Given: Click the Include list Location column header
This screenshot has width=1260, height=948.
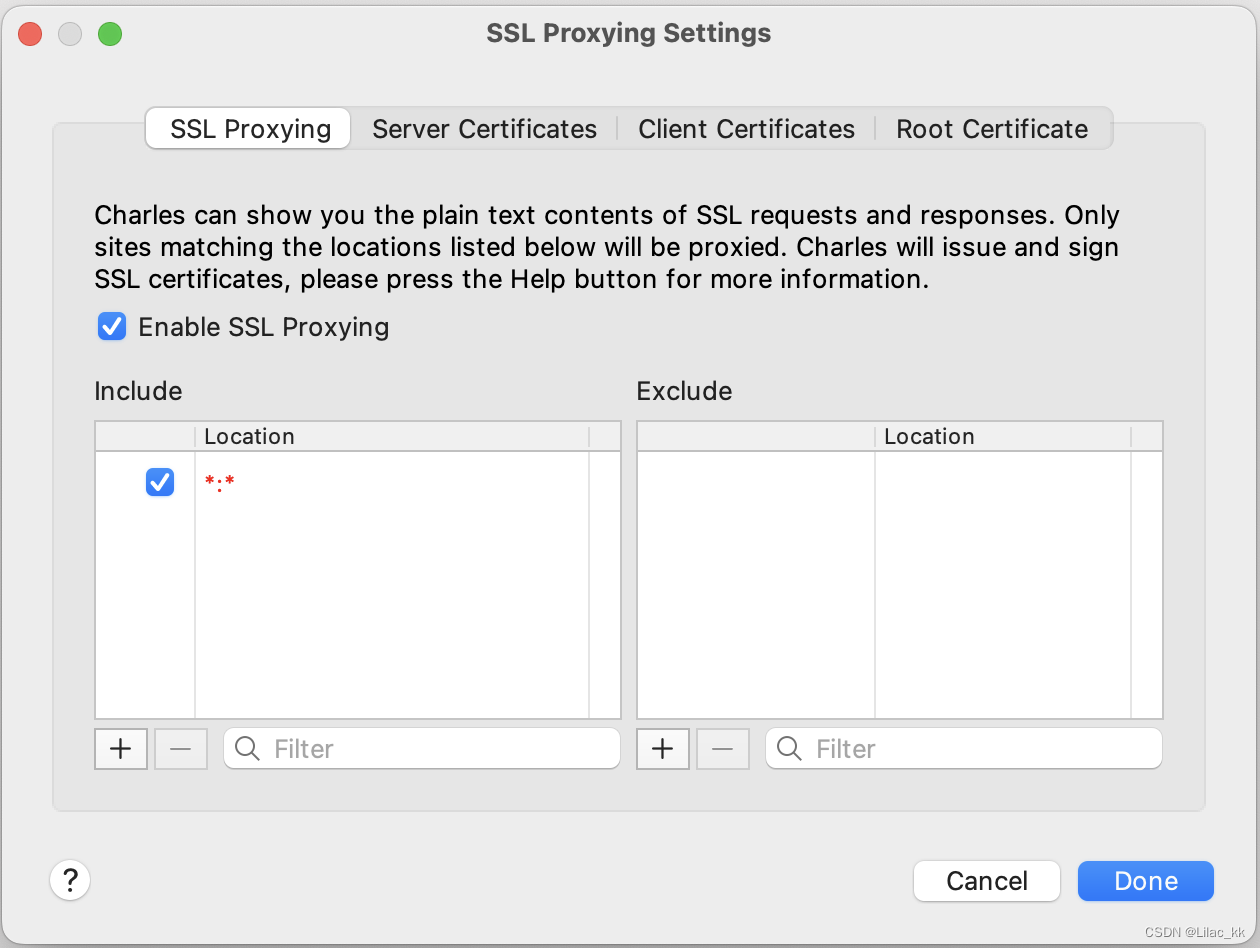Looking at the screenshot, I should [392, 437].
